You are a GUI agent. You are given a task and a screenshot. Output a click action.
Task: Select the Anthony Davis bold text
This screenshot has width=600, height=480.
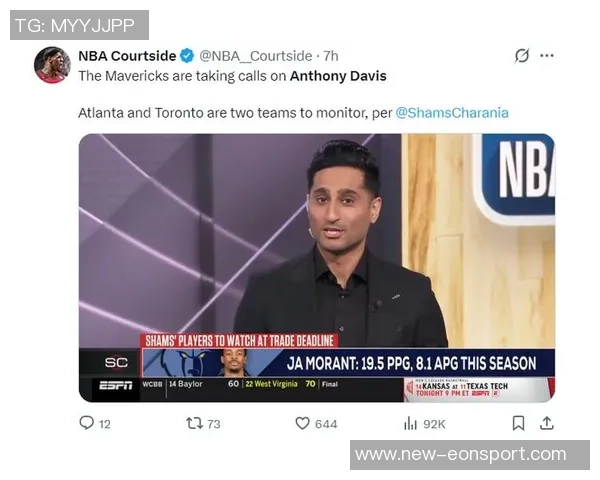point(338,76)
